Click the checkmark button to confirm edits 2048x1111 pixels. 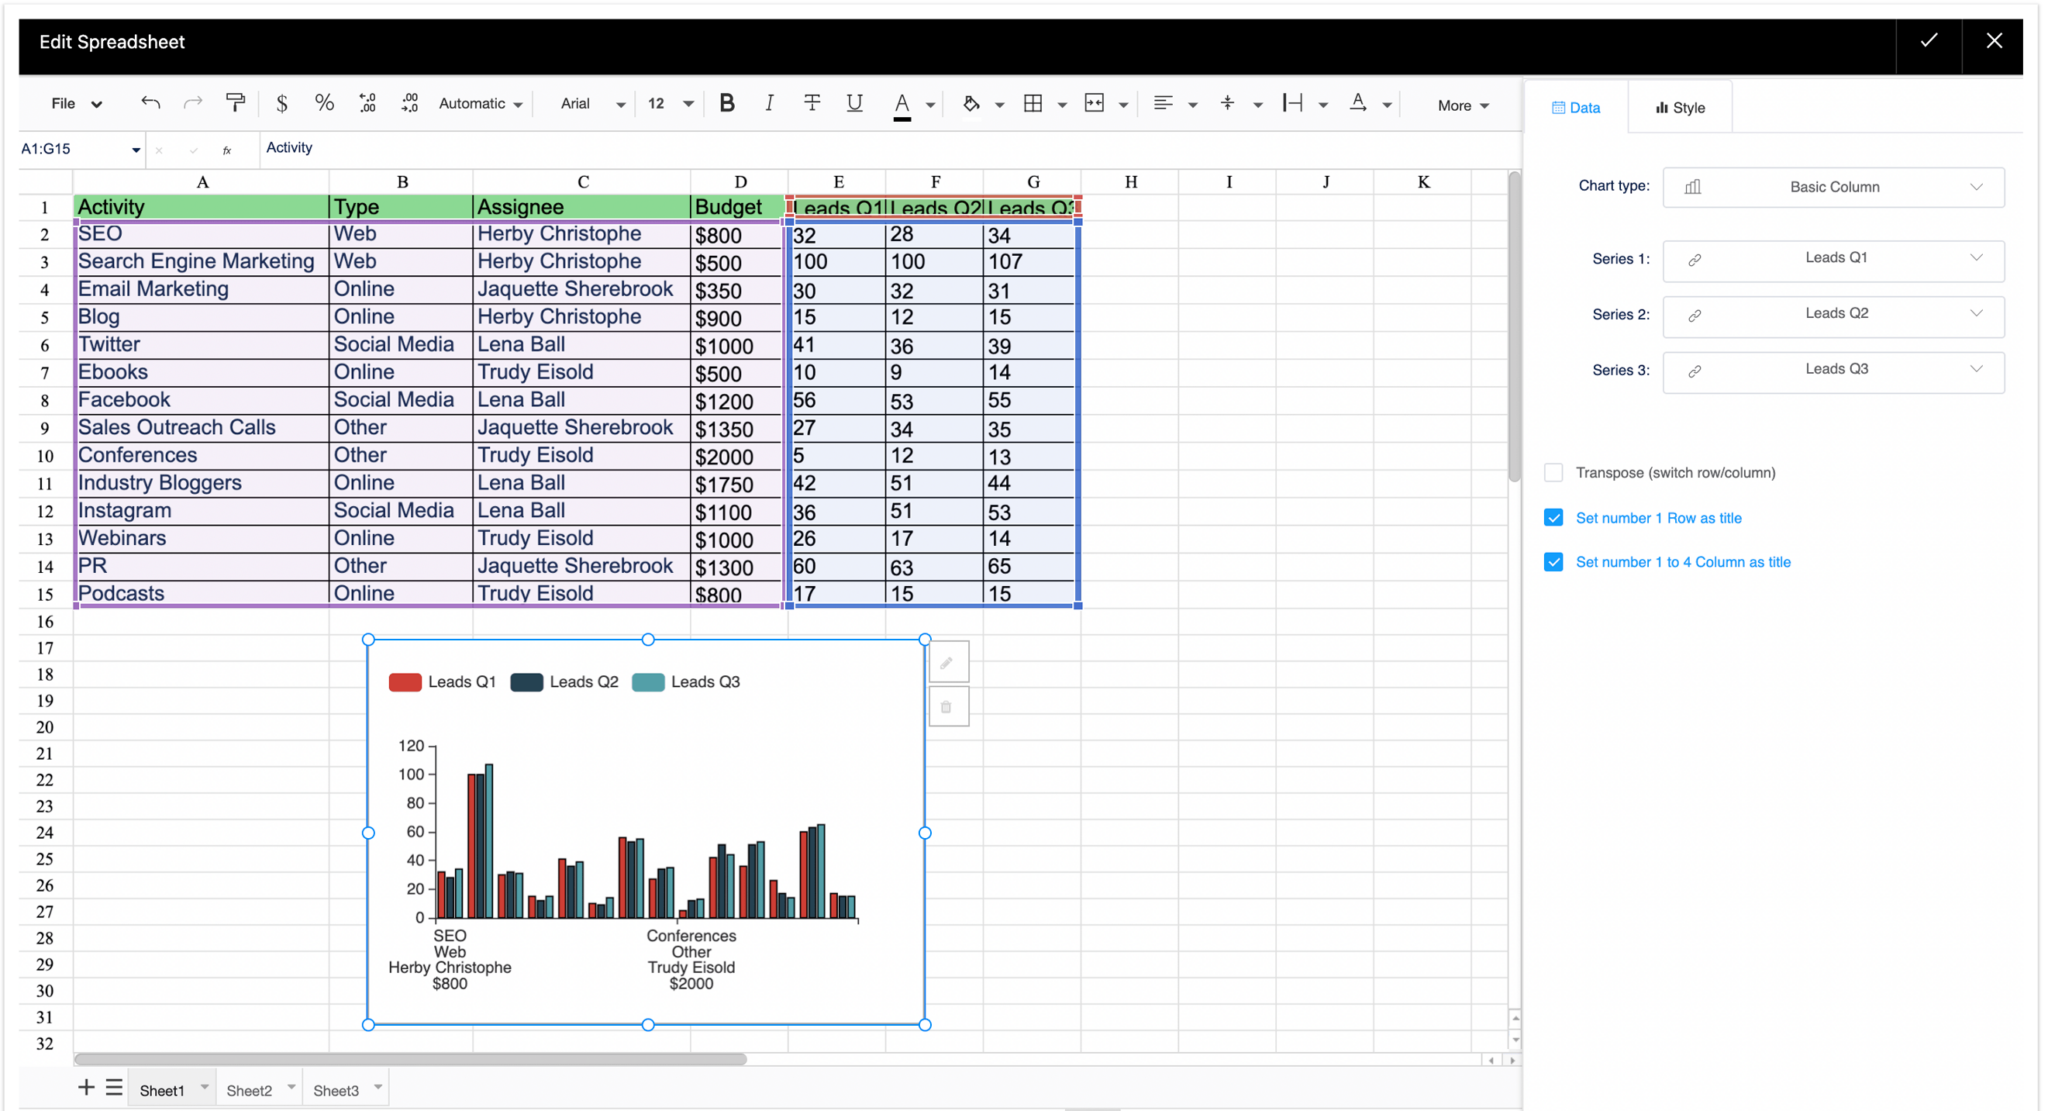[x=1927, y=42]
